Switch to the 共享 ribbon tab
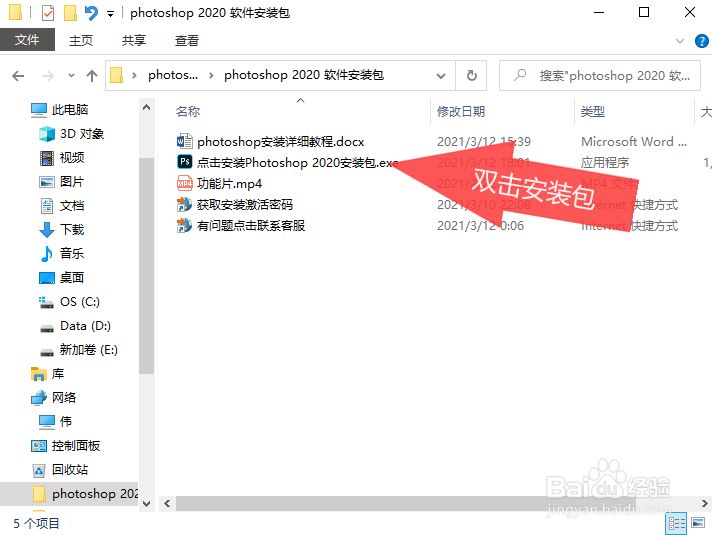The width and height of the screenshot is (712, 535). (134, 40)
